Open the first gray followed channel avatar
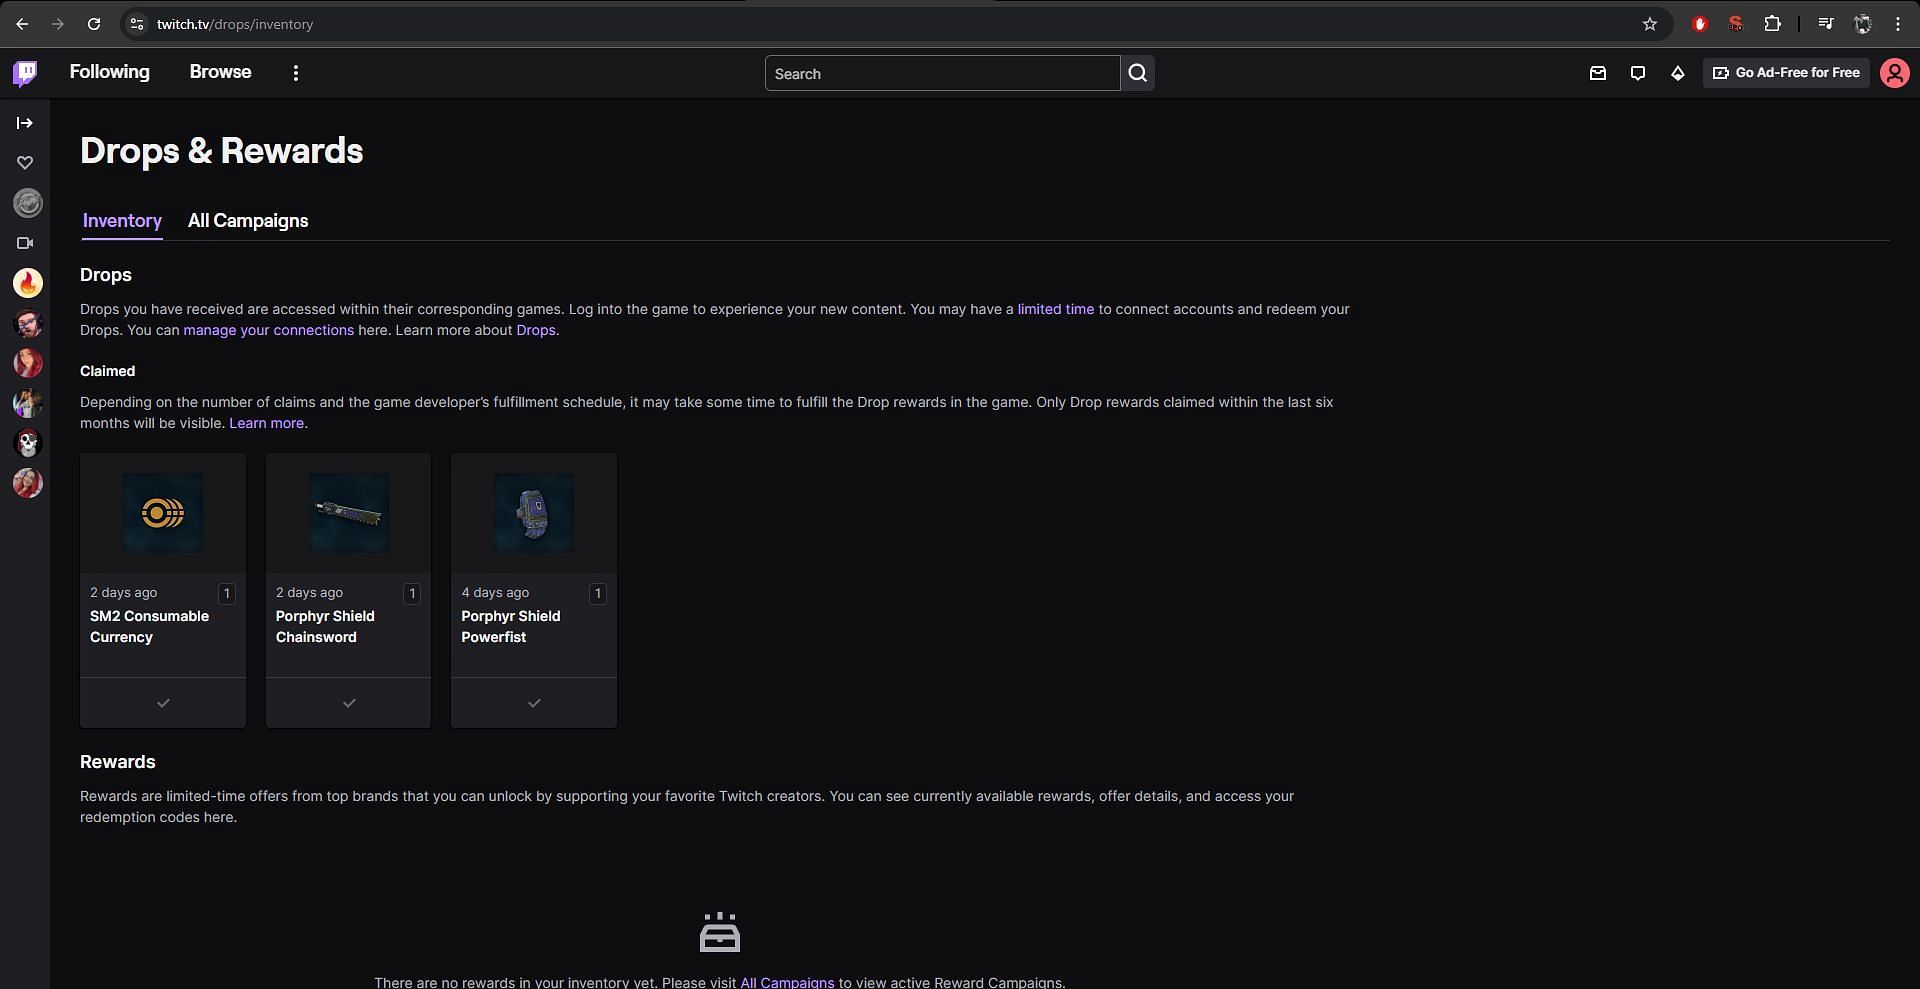 click(28, 203)
